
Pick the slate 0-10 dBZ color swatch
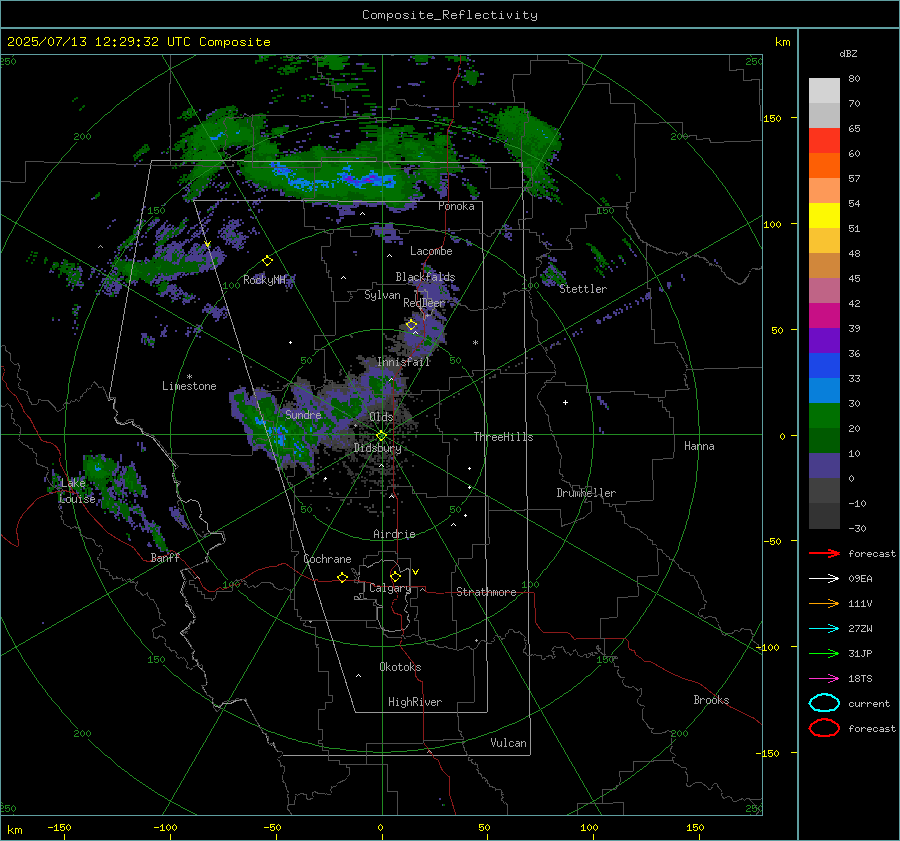tap(824, 466)
